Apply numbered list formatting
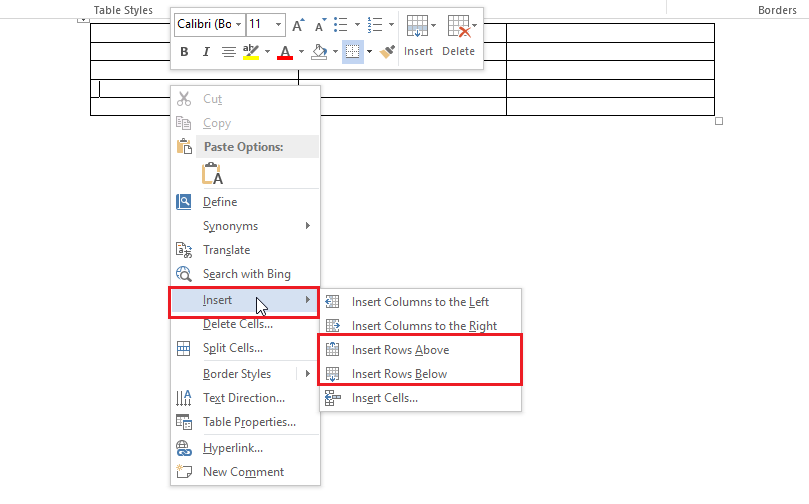809x504 pixels. tap(375, 24)
